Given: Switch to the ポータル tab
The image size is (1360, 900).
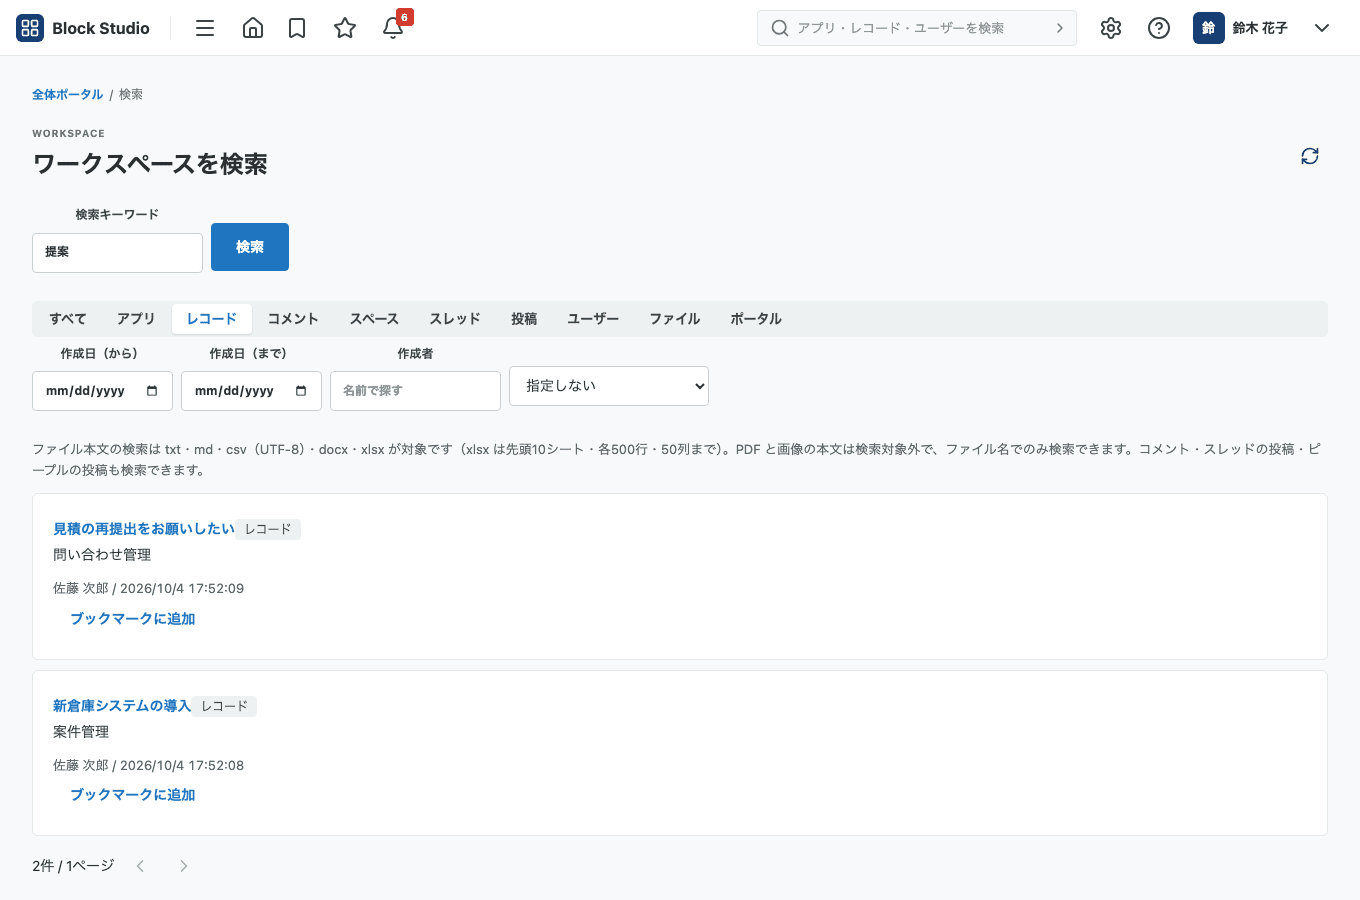Looking at the screenshot, I should [756, 319].
